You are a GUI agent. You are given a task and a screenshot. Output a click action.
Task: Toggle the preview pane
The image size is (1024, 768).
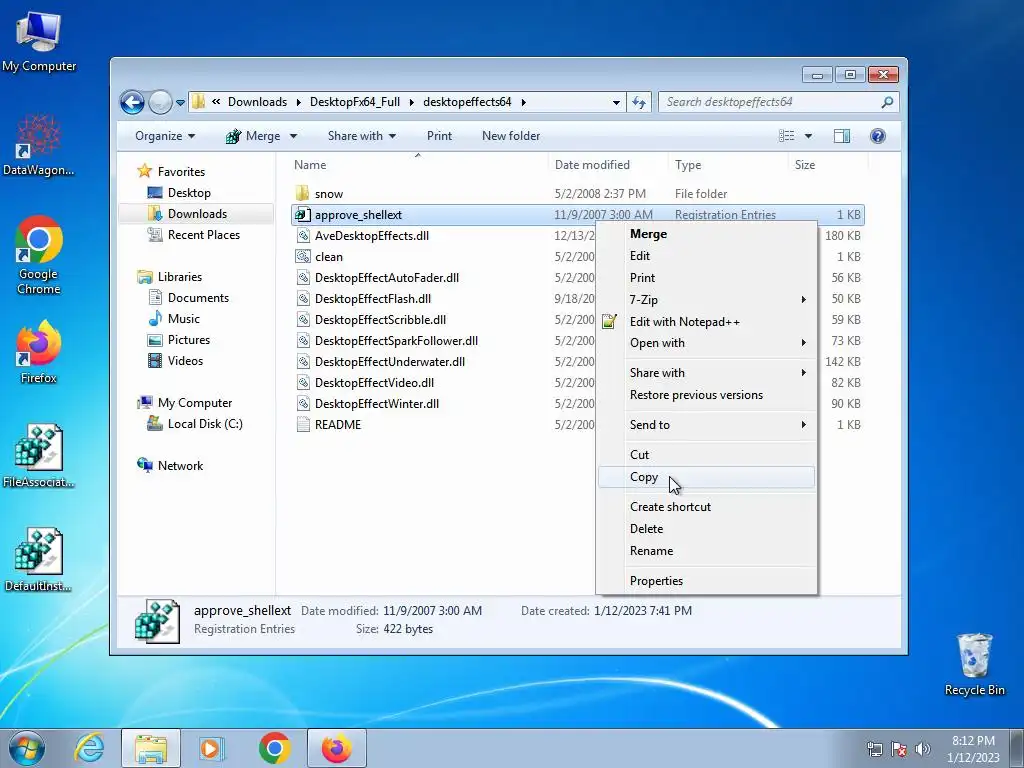[842, 136]
